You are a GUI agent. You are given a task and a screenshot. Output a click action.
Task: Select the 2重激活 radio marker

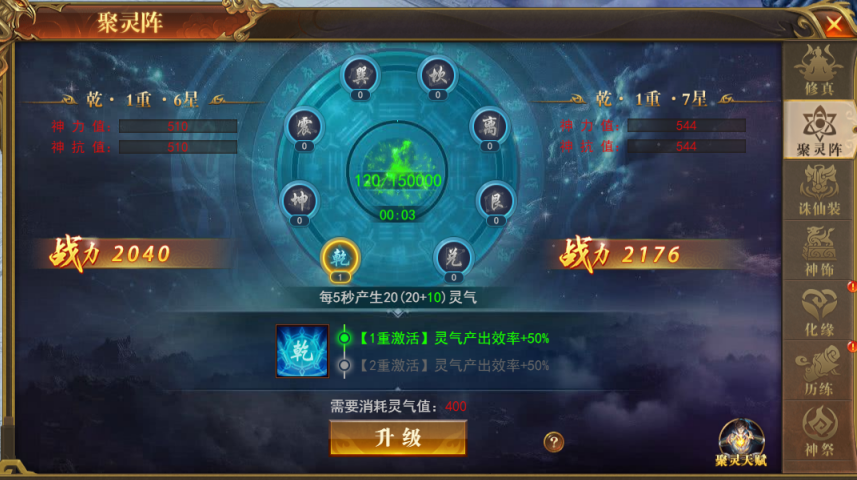coord(344,365)
